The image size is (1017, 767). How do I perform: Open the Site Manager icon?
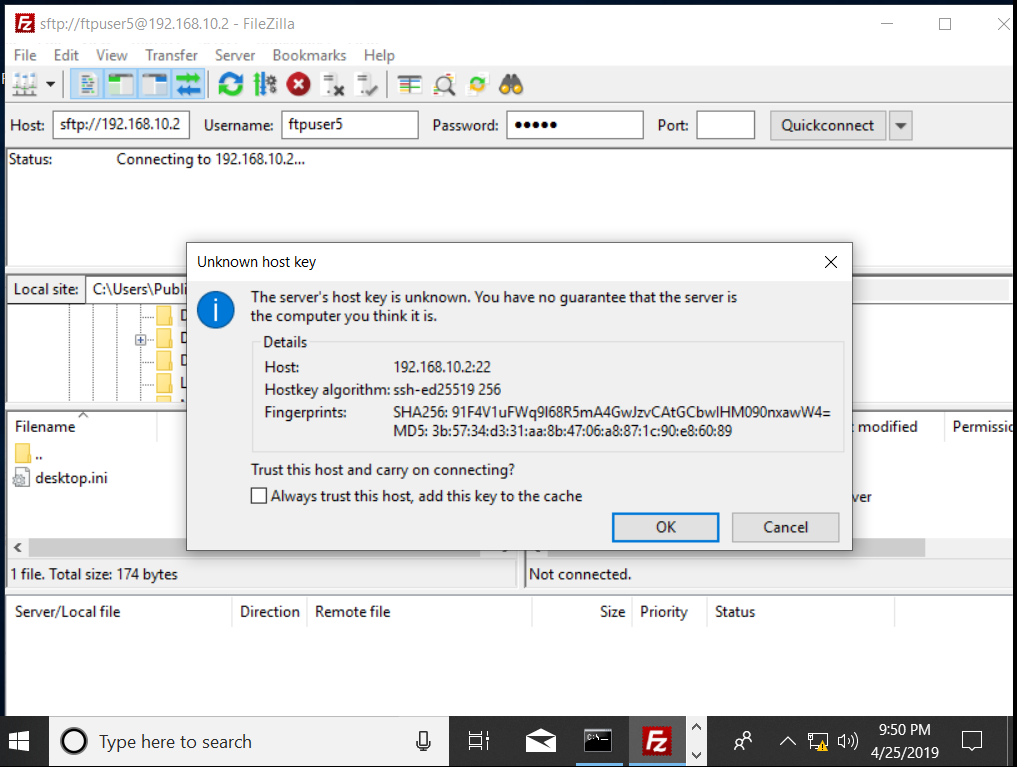click(x=25, y=84)
